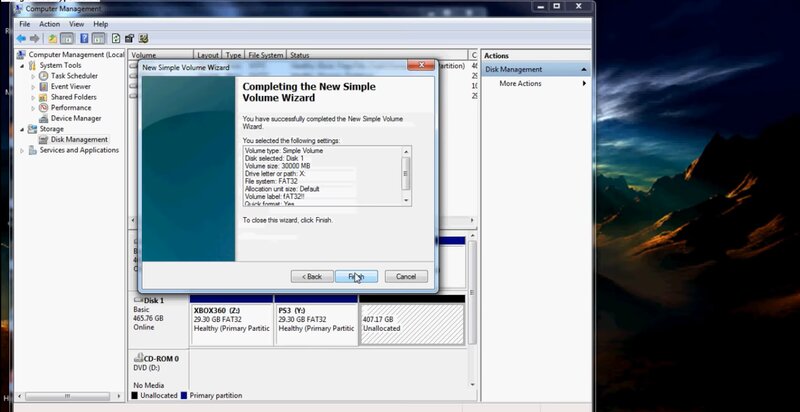Cancel the New Simple Volume Wizard
800x412 pixels.
click(x=406, y=276)
